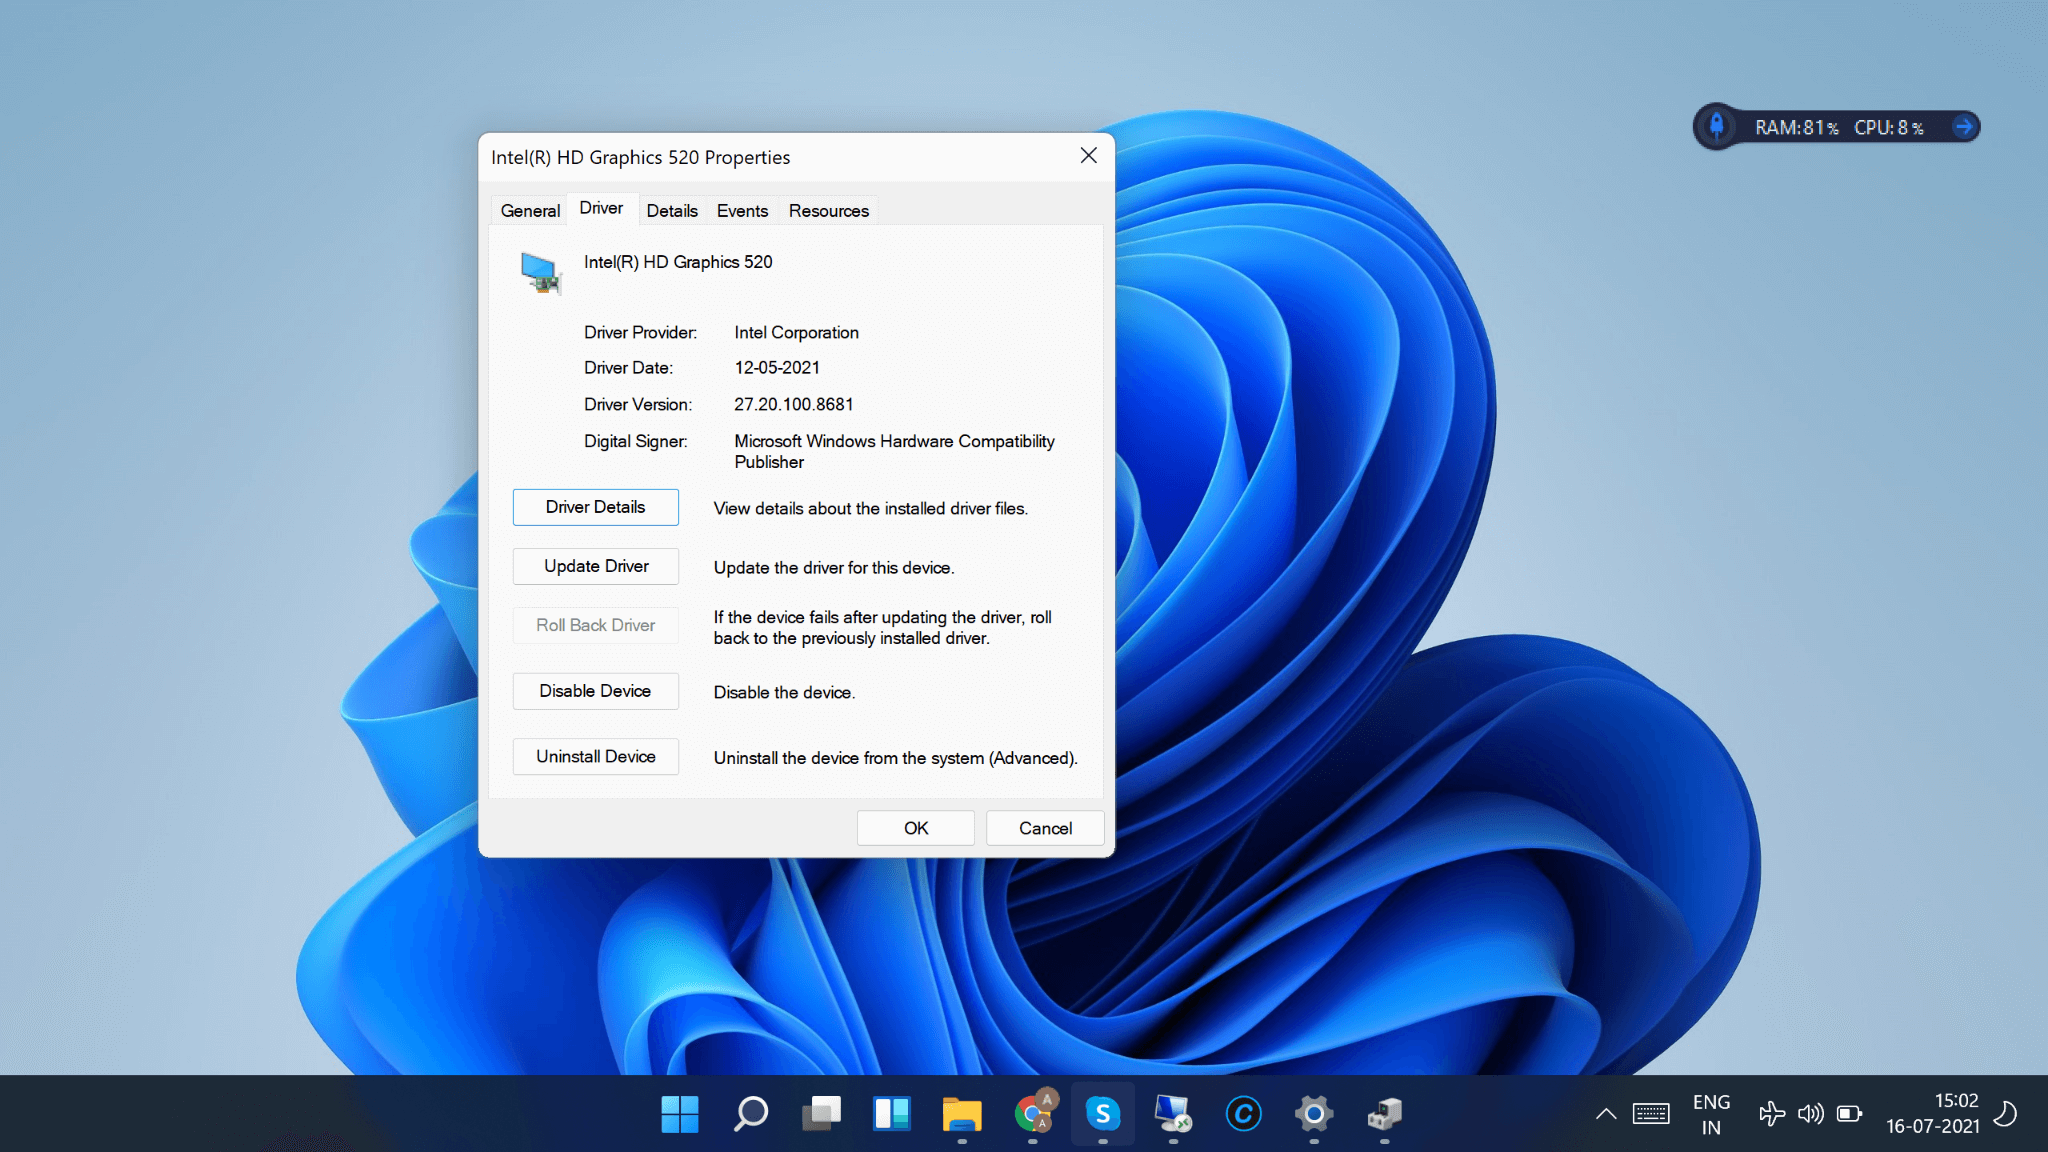Open the ENG IN language switcher
Screen dimensions: 2048x1152
[x=1711, y=1114]
